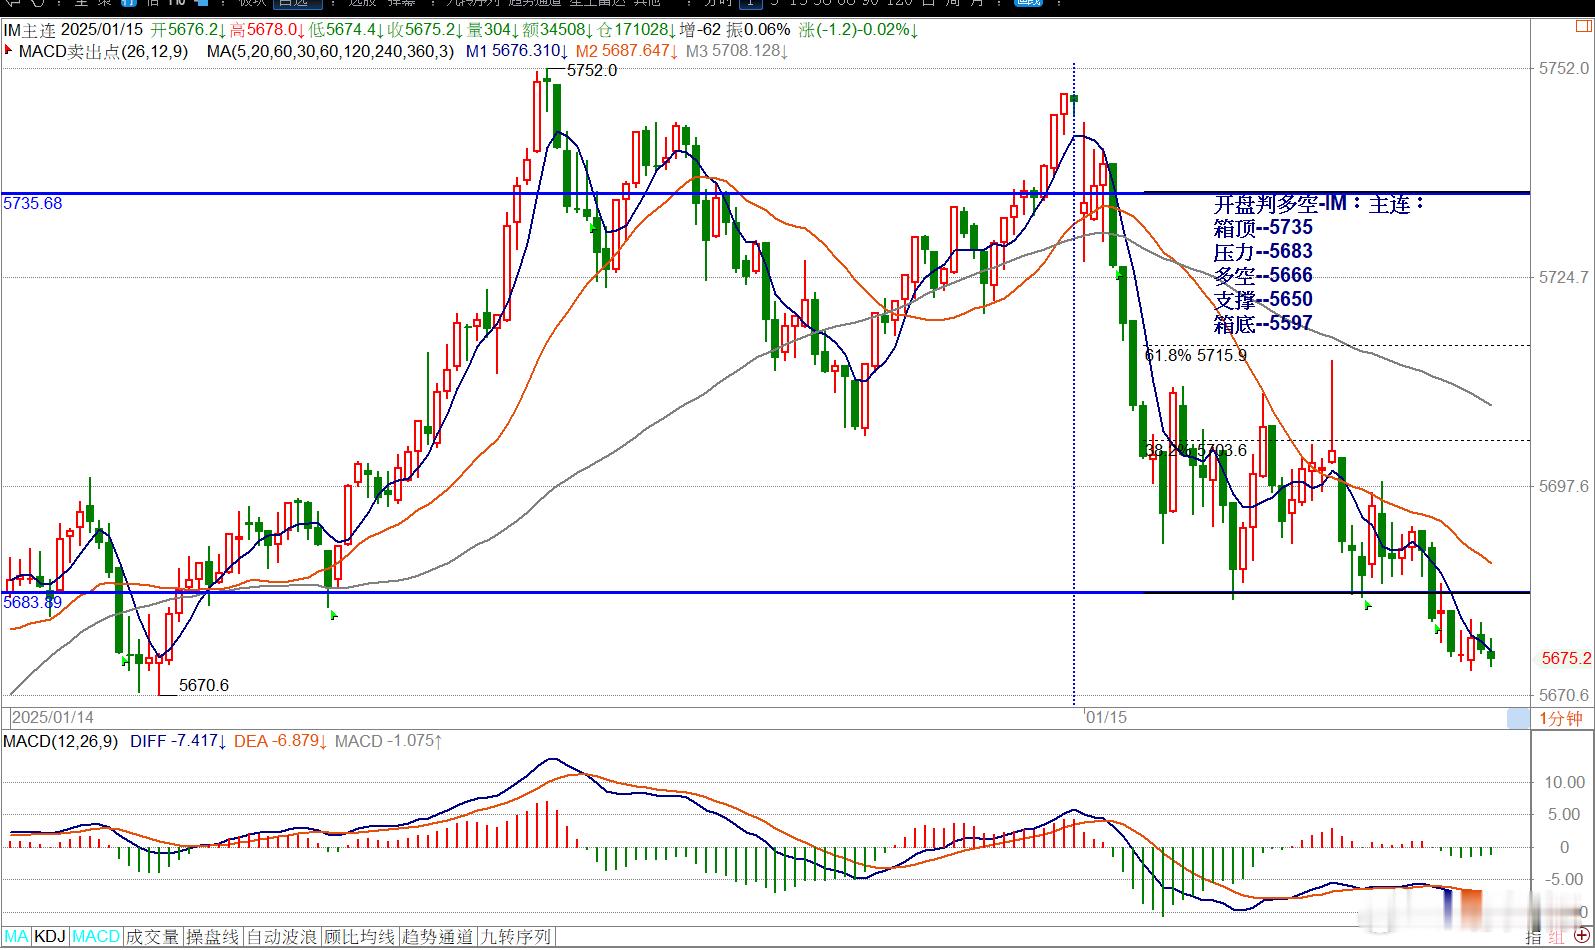This screenshot has width=1595, height=950.
Task: Select the 自动波浪 tab
Action: click(x=282, y=937)
